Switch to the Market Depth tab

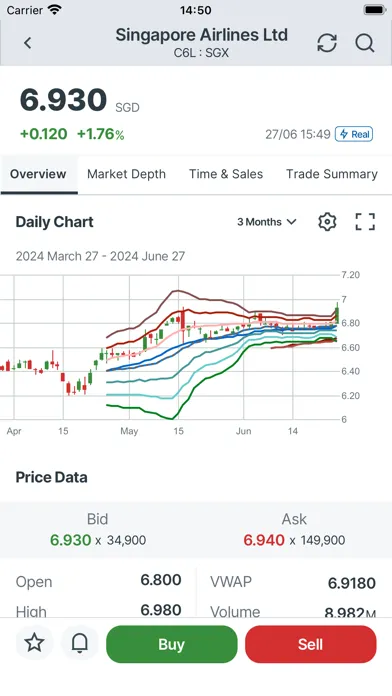tap(127, 174)
